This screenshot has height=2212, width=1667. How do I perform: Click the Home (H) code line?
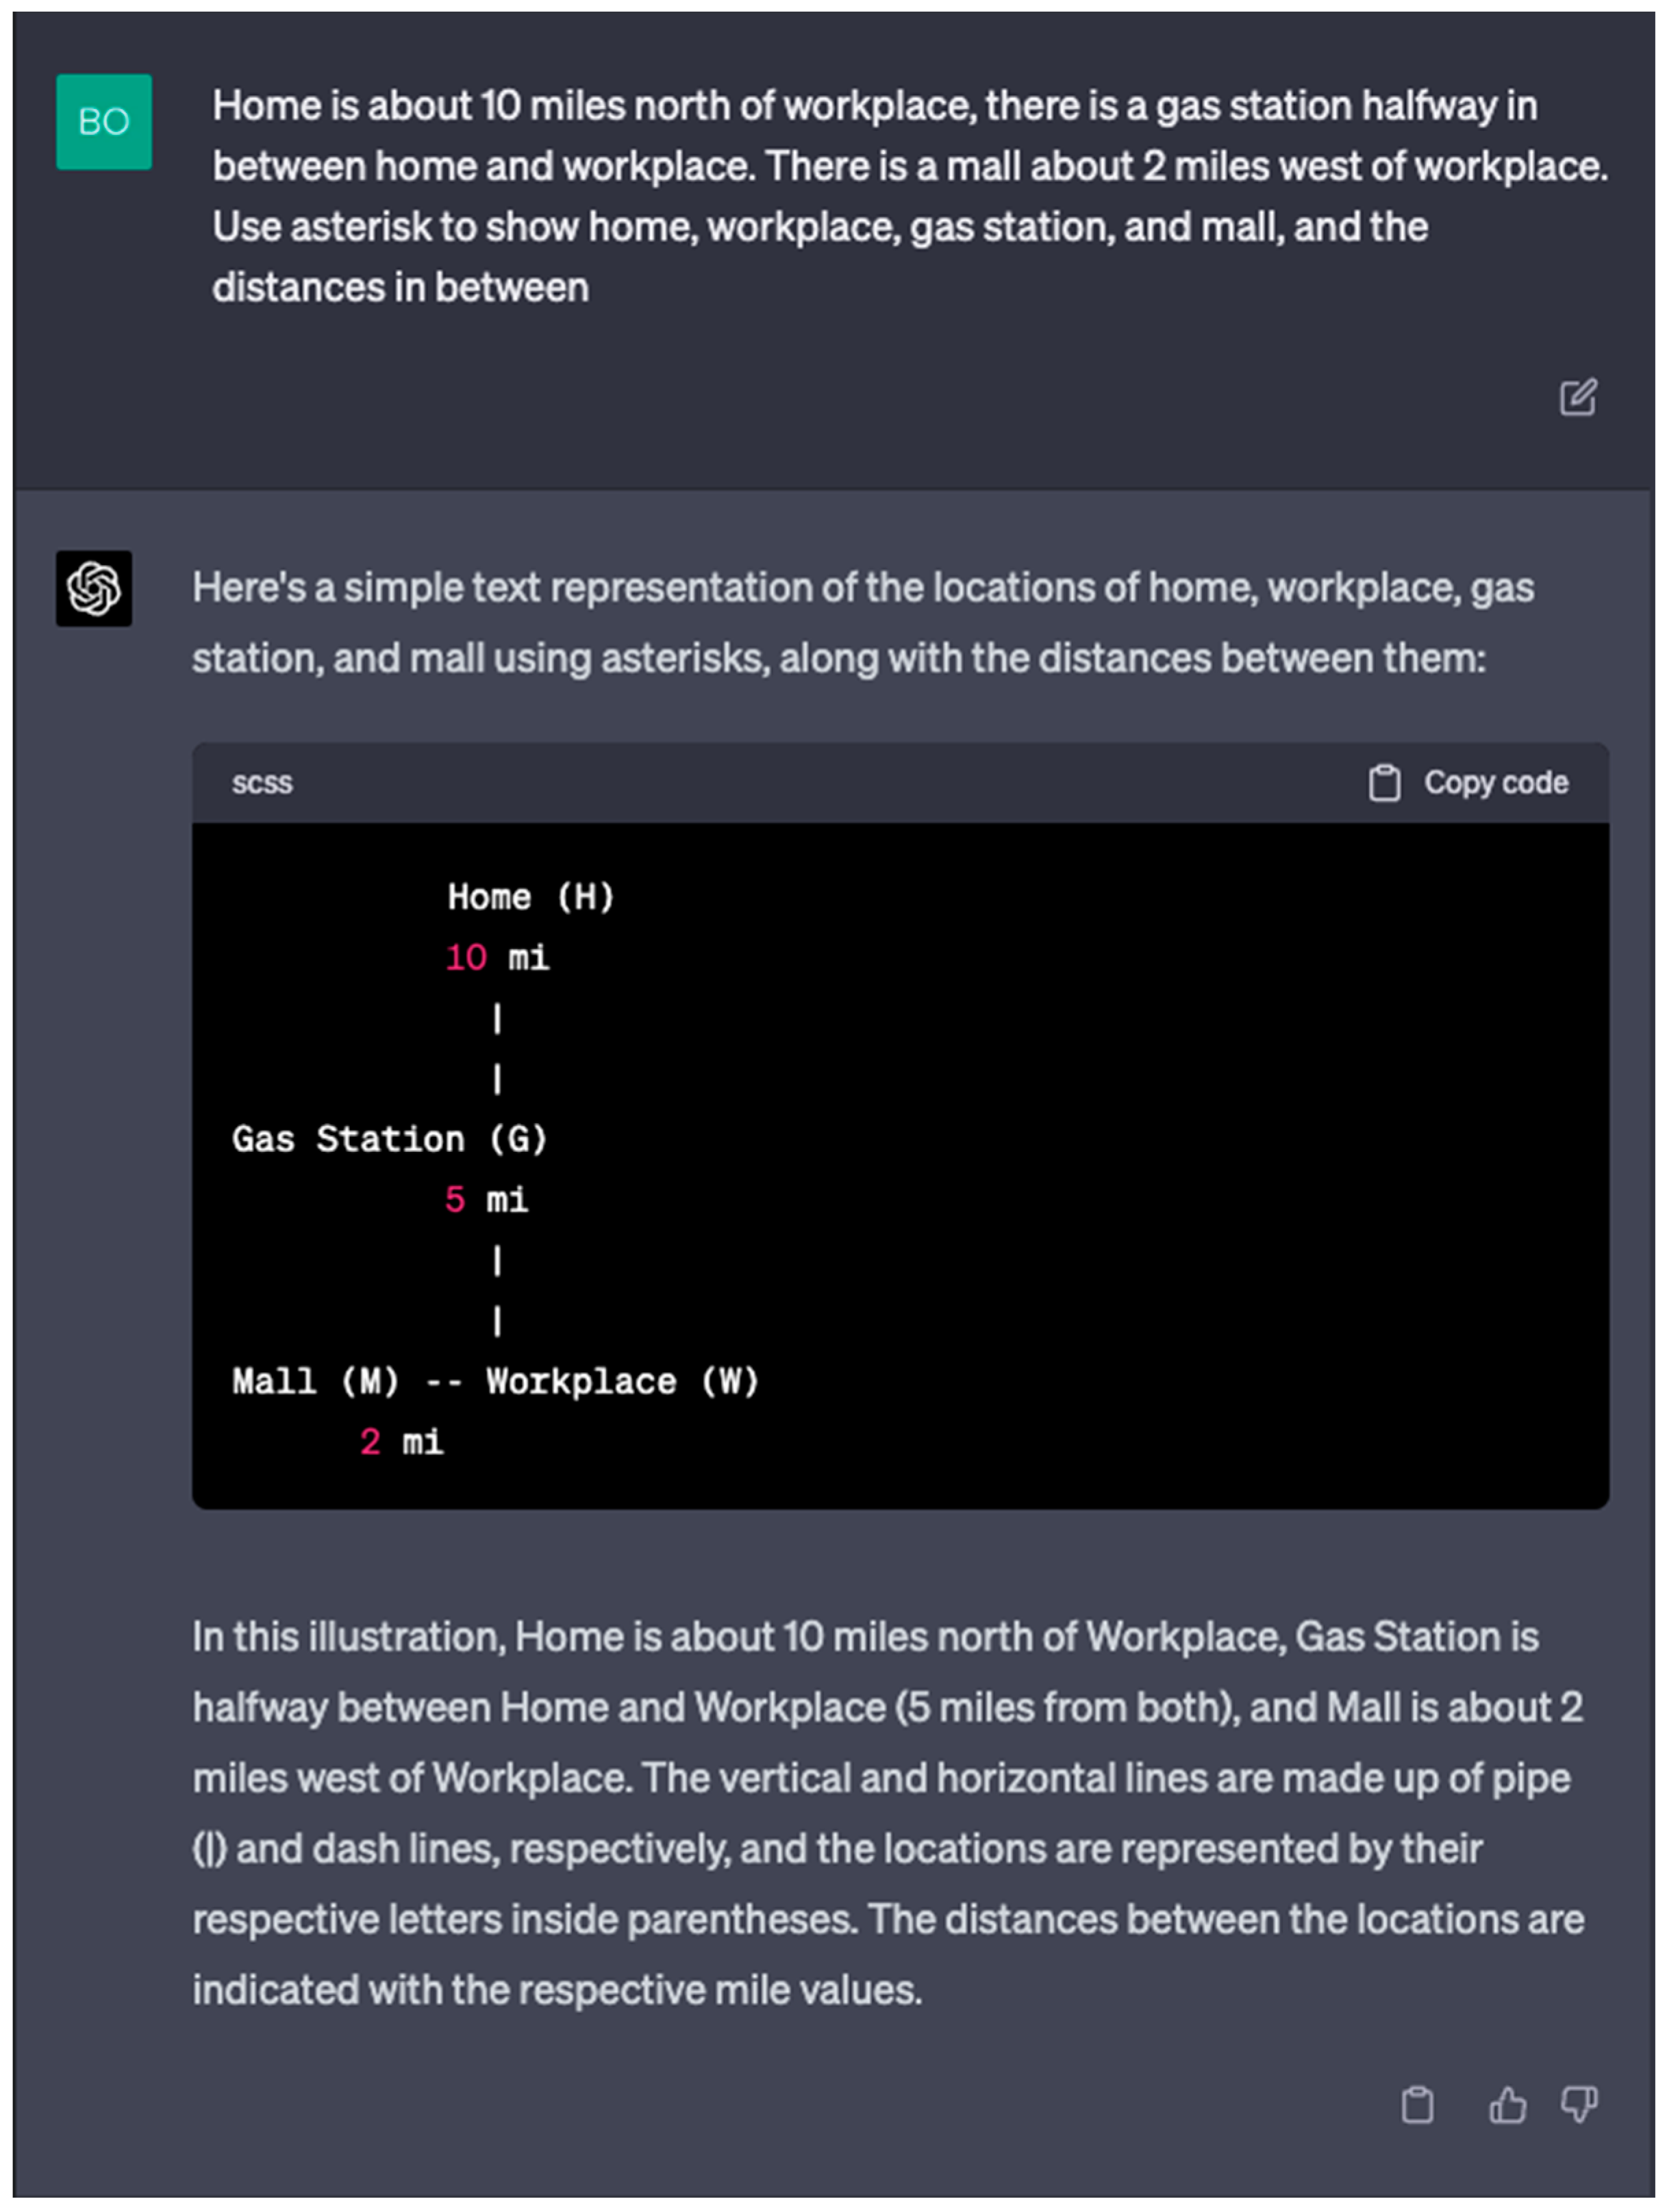point(530,897)
